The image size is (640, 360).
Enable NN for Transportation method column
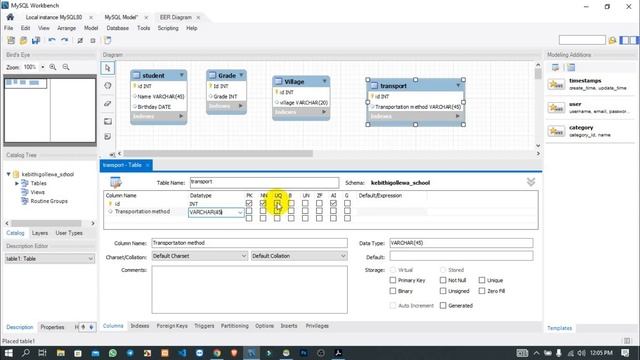click(263, 211)
